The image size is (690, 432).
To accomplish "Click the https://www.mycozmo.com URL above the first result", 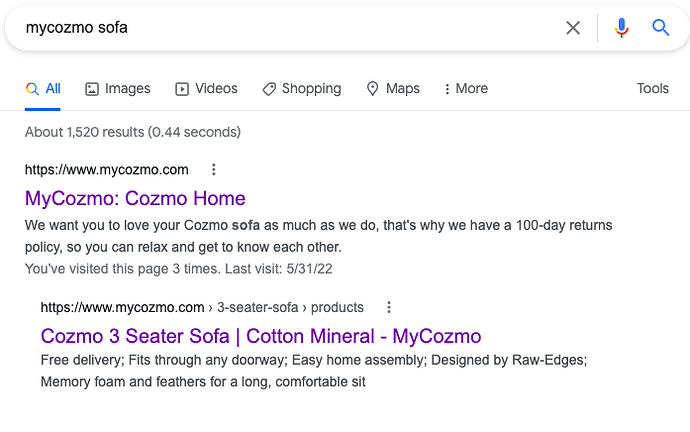I will 107,169.
